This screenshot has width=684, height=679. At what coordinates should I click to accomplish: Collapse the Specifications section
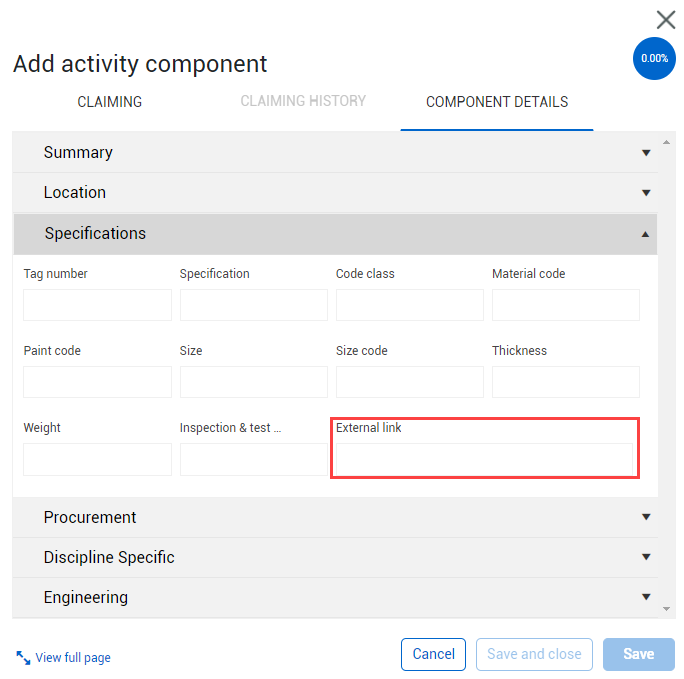click(x=646, y=234)
